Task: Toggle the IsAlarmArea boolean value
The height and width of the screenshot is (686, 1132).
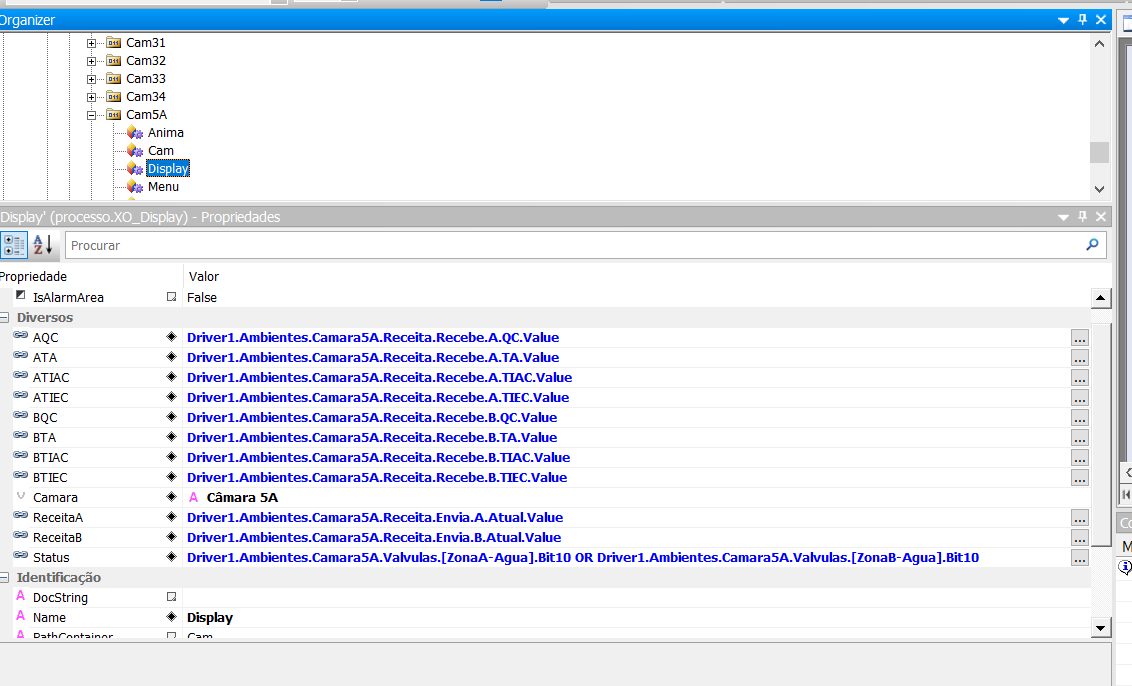Action: tap(201, 297)
